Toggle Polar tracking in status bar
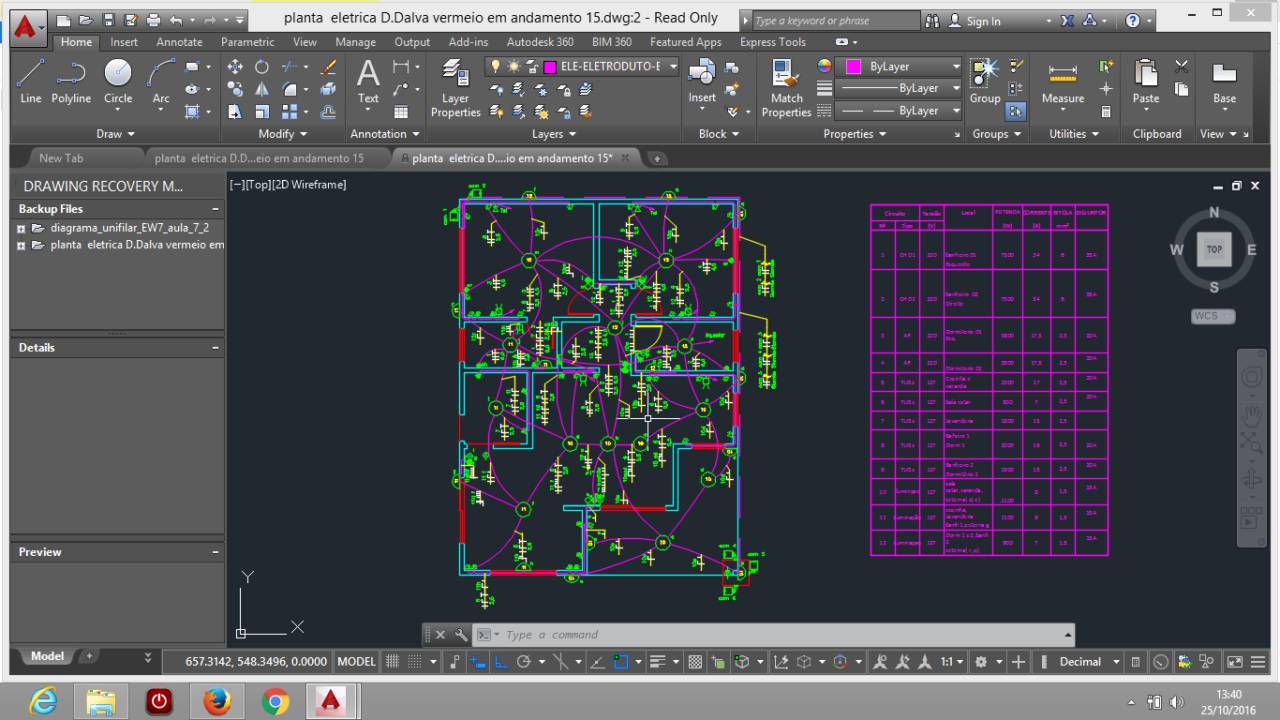This screenshot has height=720, width=1280. [523, 662]
